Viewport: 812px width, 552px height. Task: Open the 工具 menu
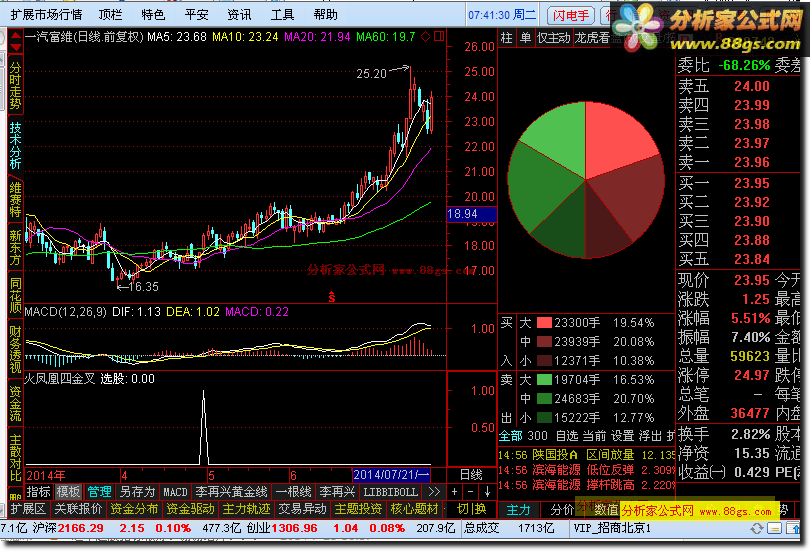pos(282,14)
